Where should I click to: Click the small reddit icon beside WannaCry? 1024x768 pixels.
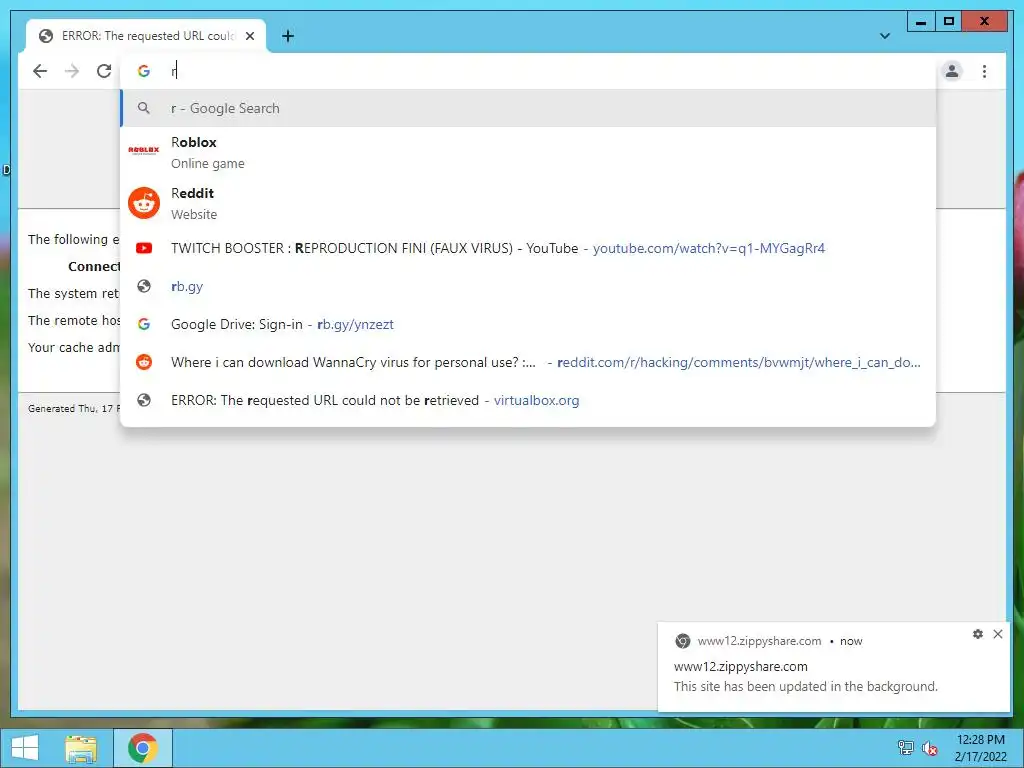[x=144, y=362]
